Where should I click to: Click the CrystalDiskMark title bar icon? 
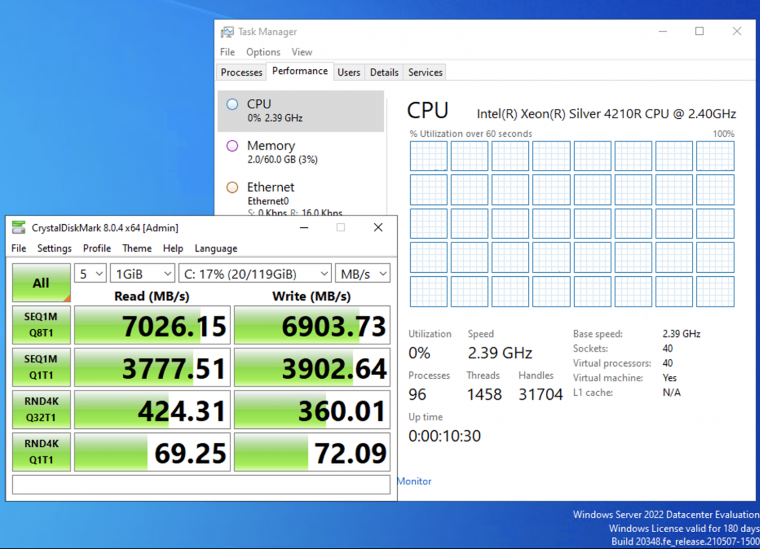coord(19,227)
